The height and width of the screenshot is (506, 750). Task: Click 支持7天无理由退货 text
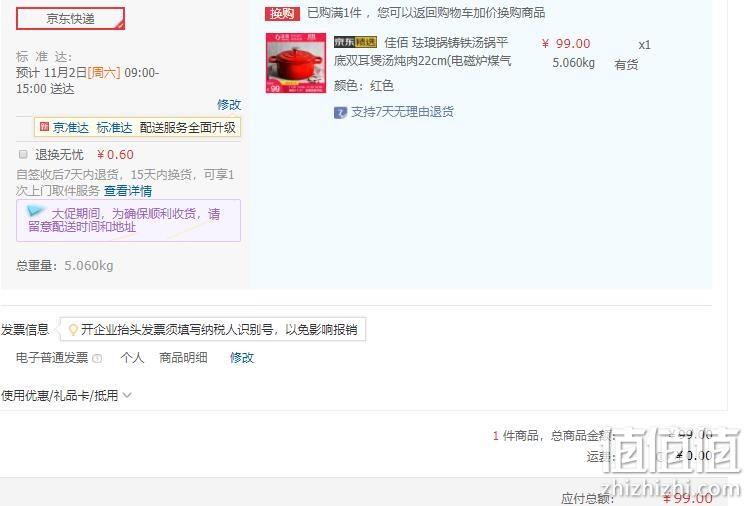pos(402,112)
